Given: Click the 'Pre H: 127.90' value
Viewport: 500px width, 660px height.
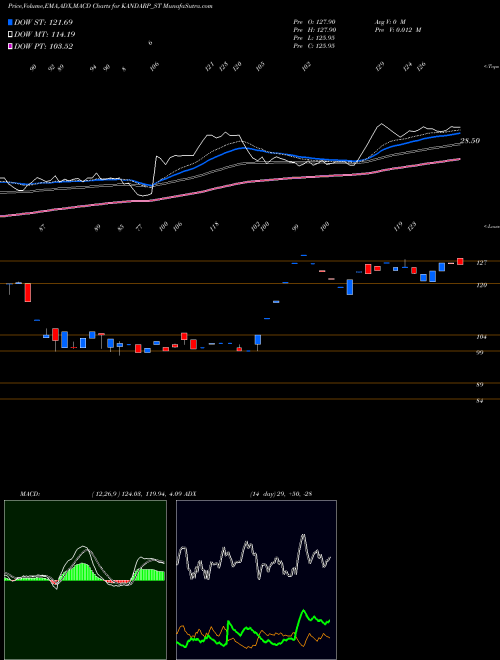Looking at the screenshot, I should point(314,30).
